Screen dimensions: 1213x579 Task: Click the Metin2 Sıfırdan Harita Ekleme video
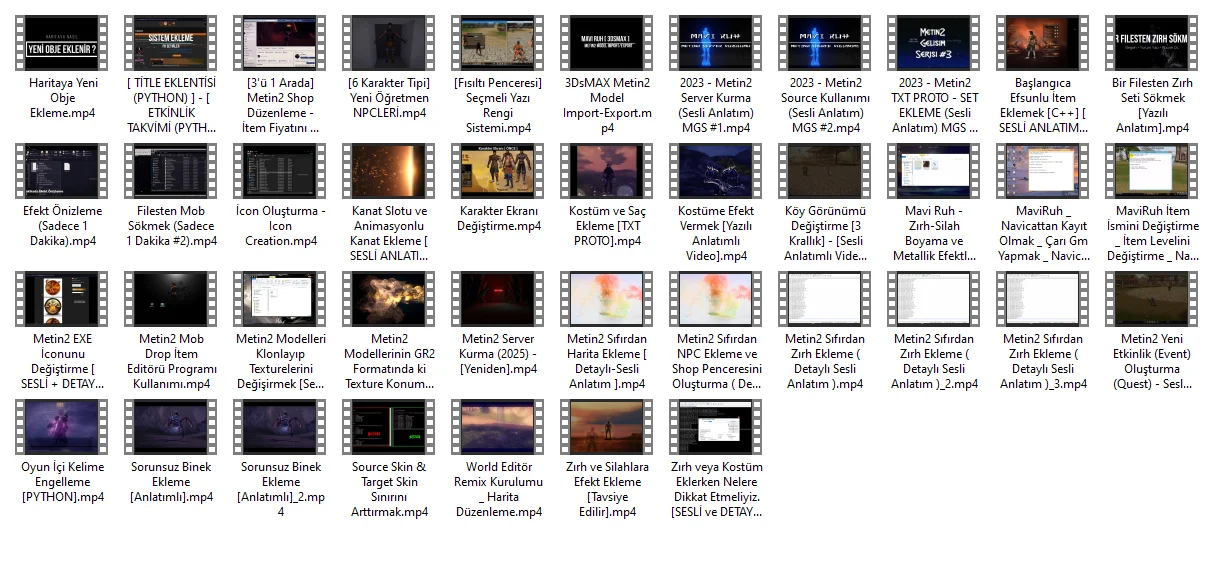pos(607,298)
